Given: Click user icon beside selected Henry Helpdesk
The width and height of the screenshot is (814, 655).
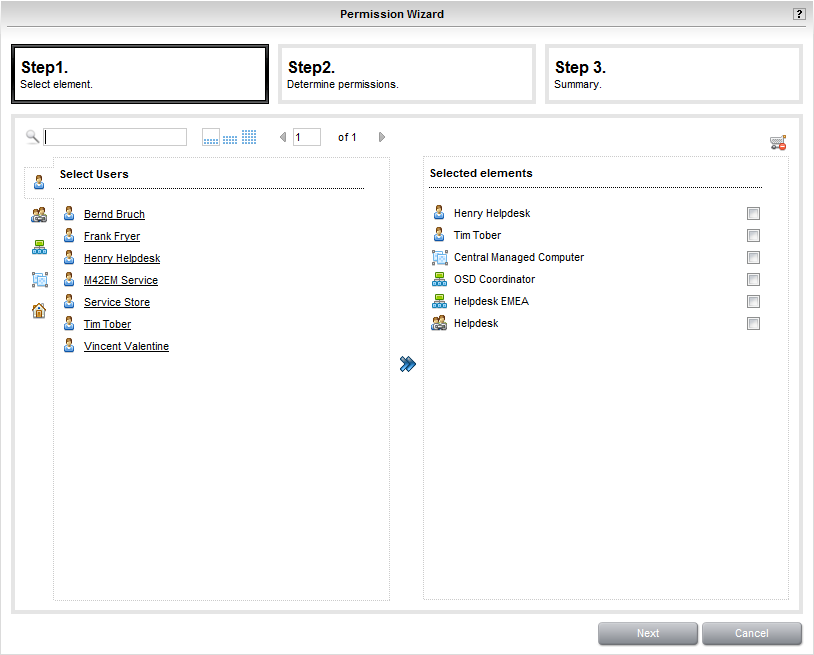Looking at the screenshot, I should (x=439, y=213).
